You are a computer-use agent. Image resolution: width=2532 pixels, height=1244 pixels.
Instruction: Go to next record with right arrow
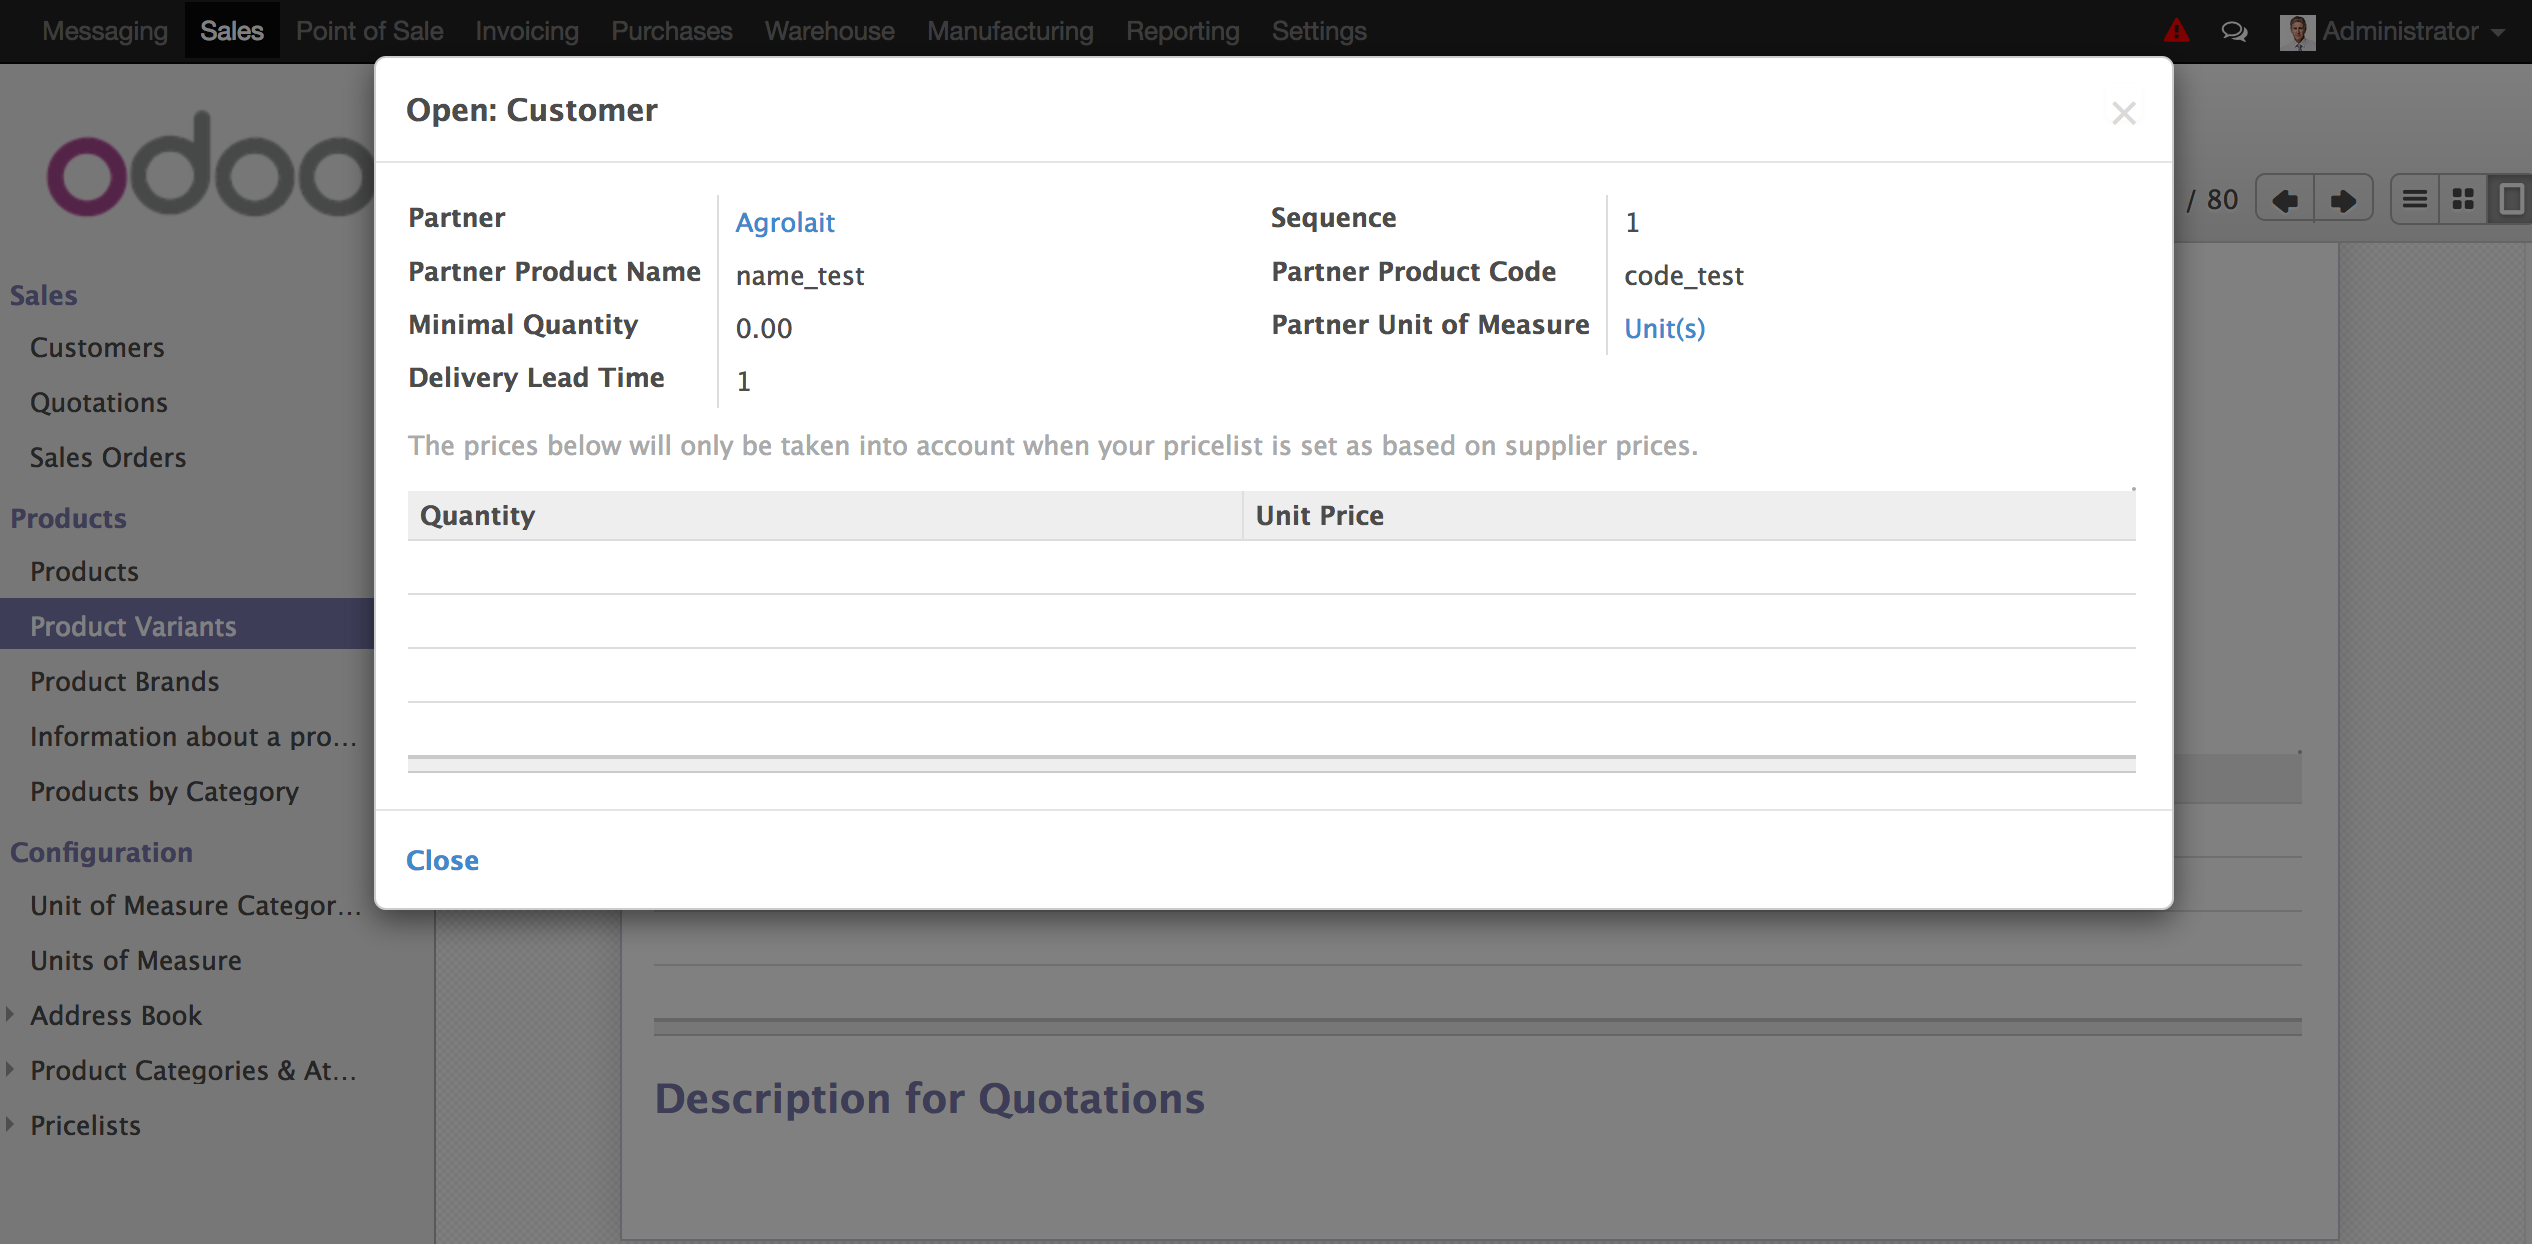point(2343,200)
